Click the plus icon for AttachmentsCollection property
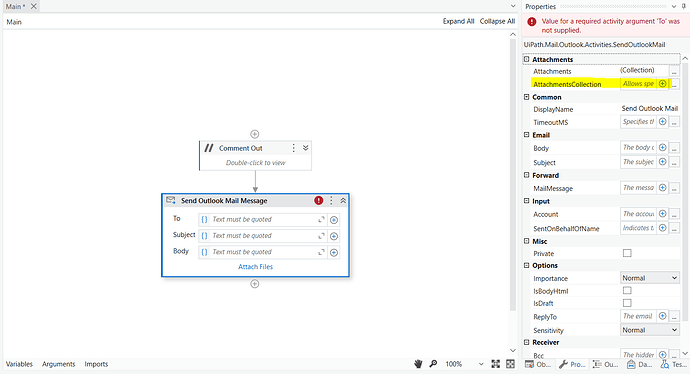 point(663,84)
